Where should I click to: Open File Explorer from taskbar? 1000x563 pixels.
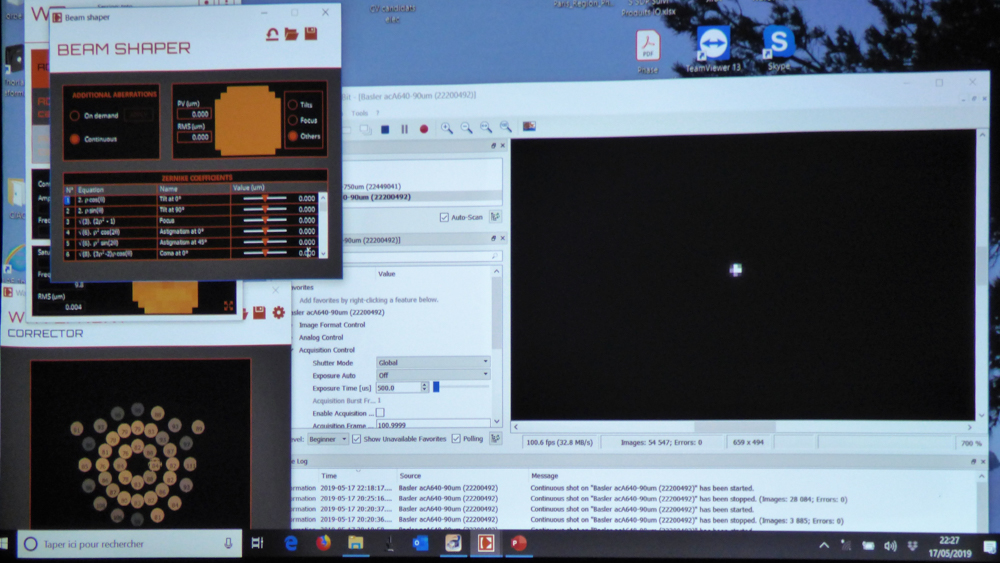[356, 543]
